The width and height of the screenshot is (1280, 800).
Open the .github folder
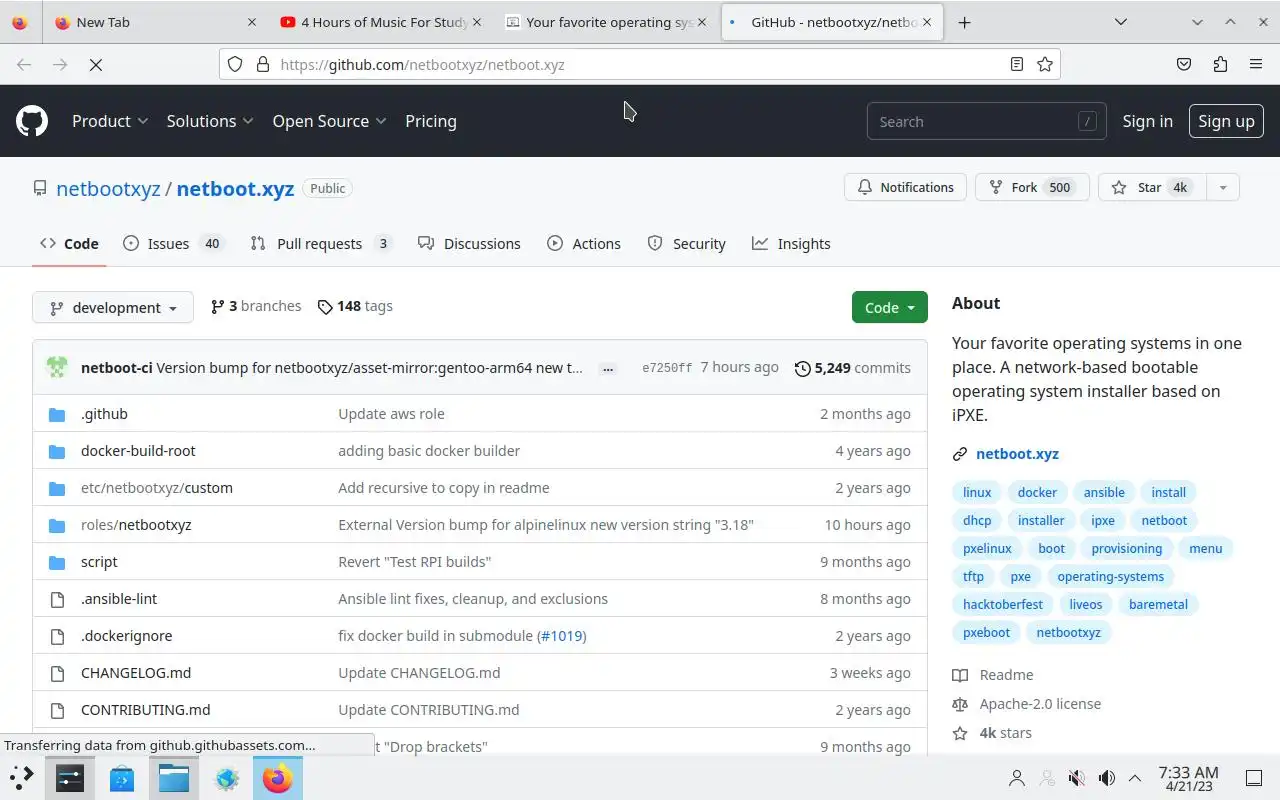point(104,413)
